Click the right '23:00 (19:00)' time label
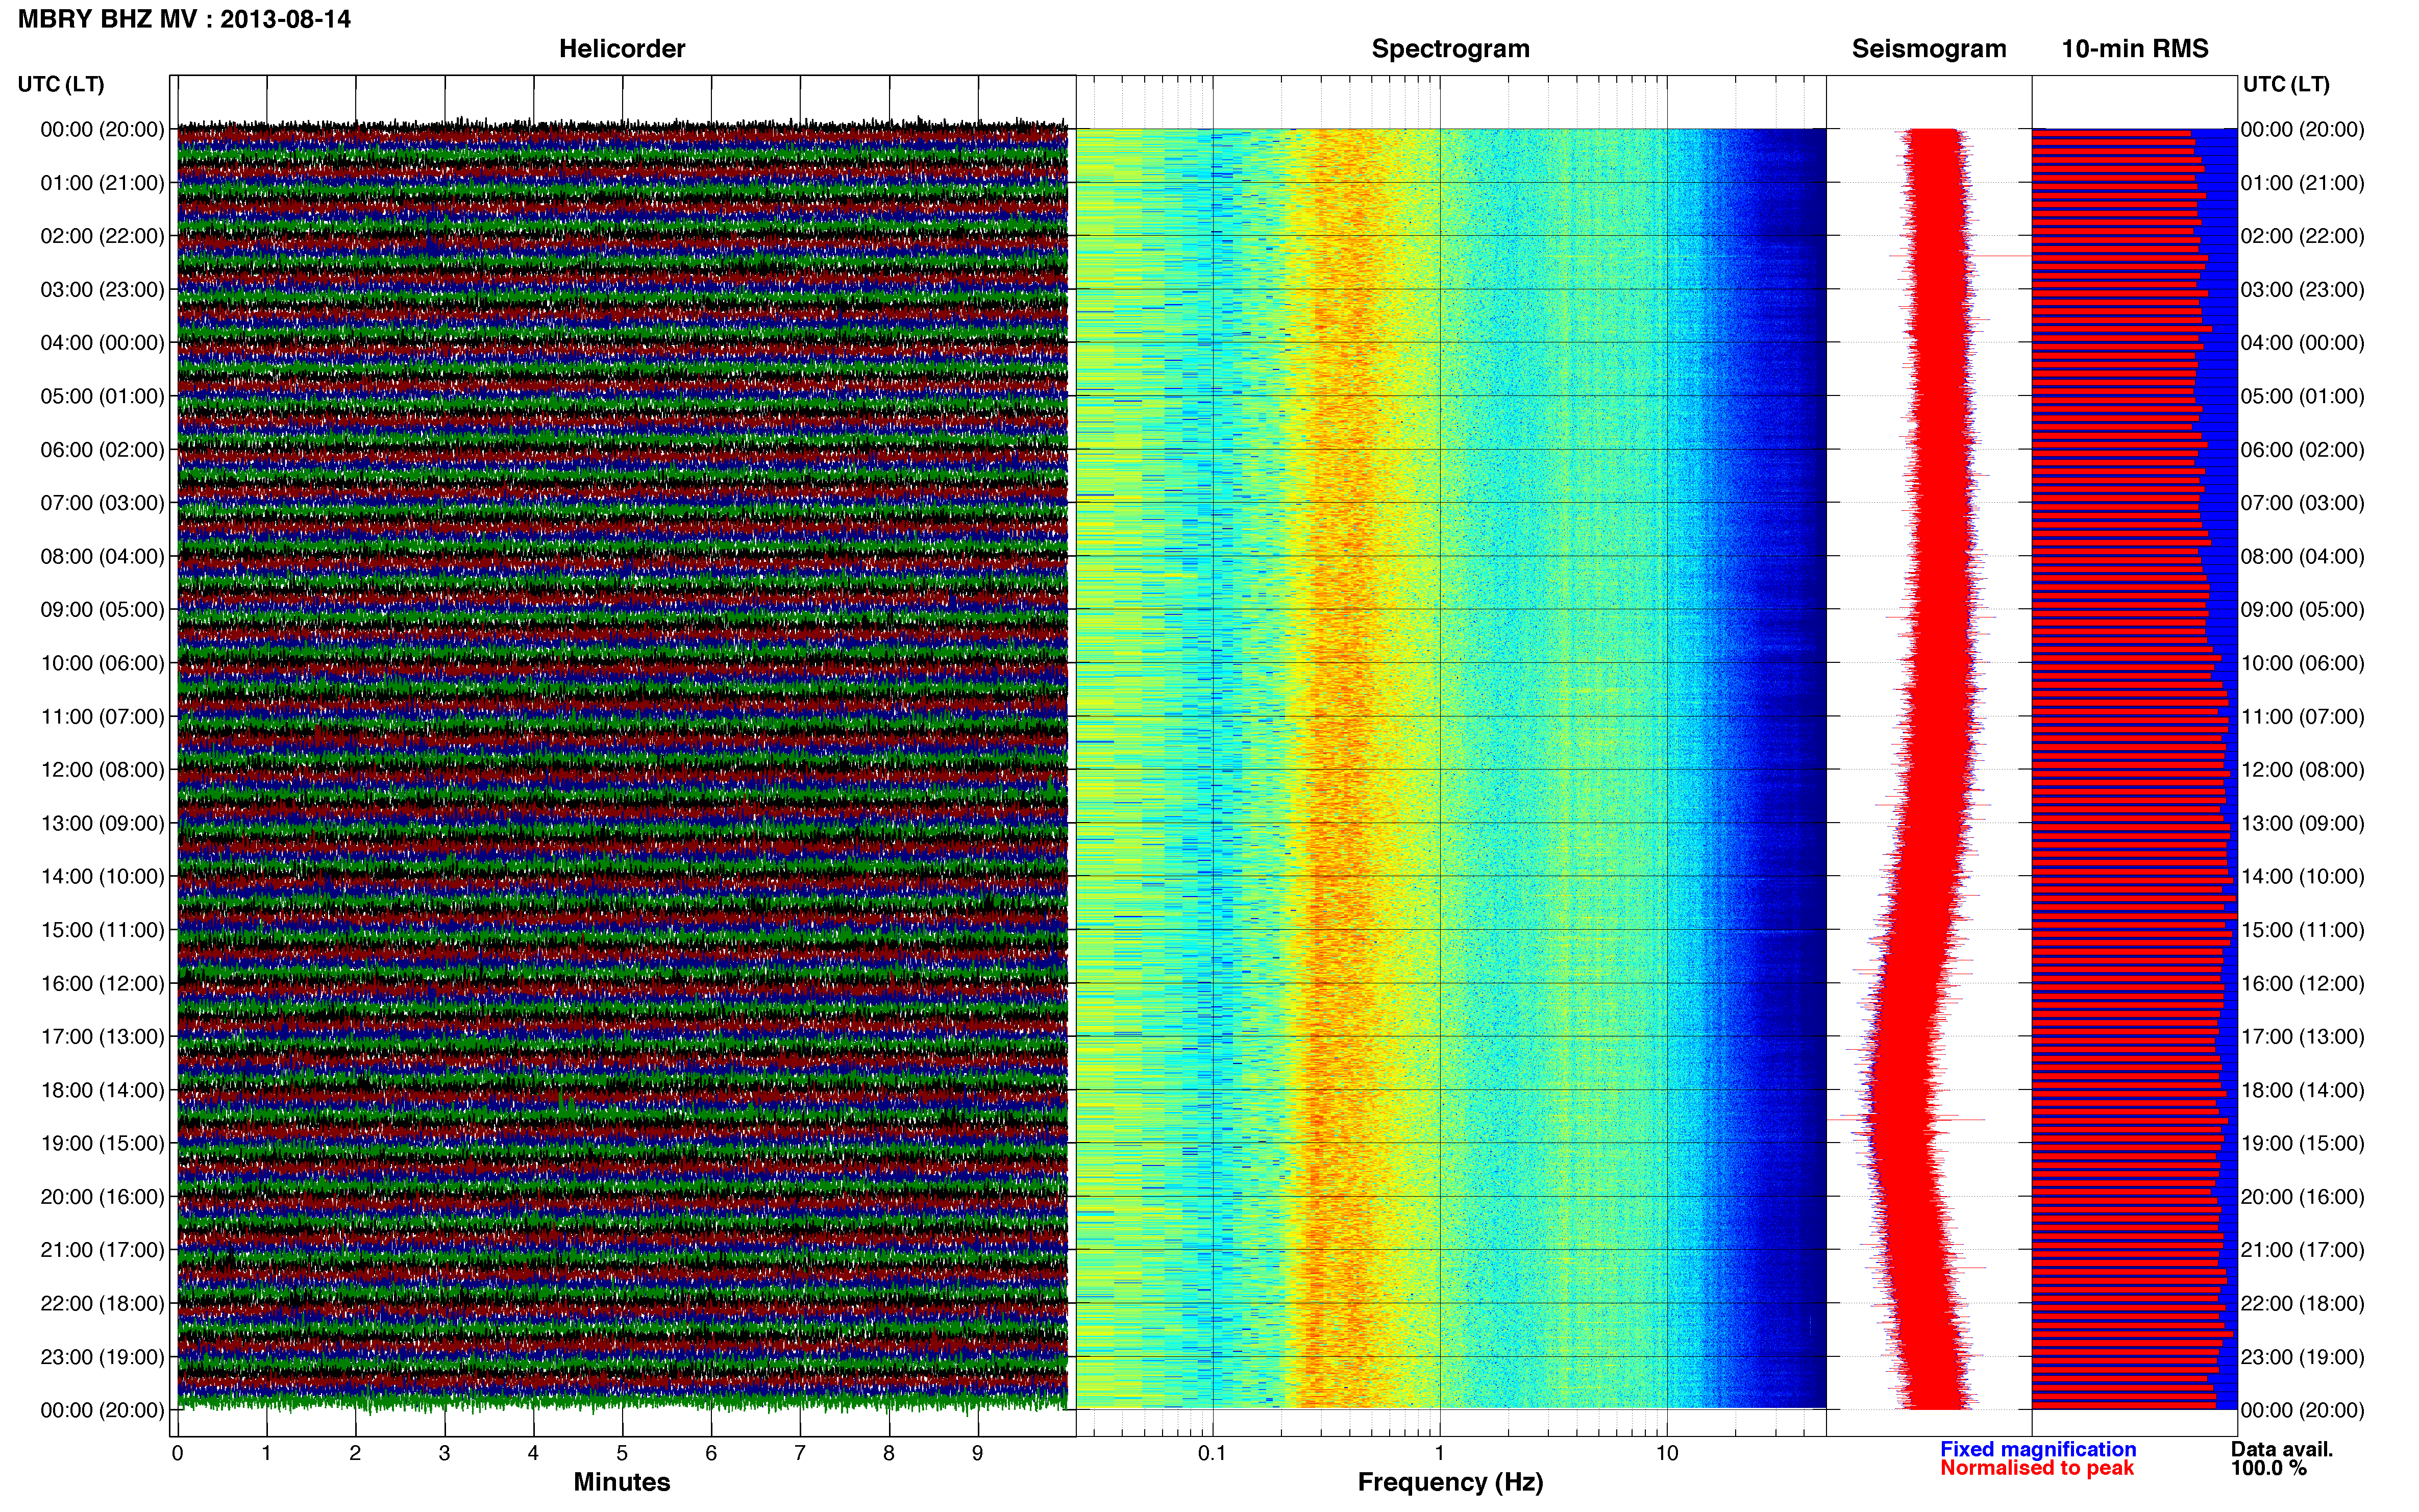 coord(2303,1357)
